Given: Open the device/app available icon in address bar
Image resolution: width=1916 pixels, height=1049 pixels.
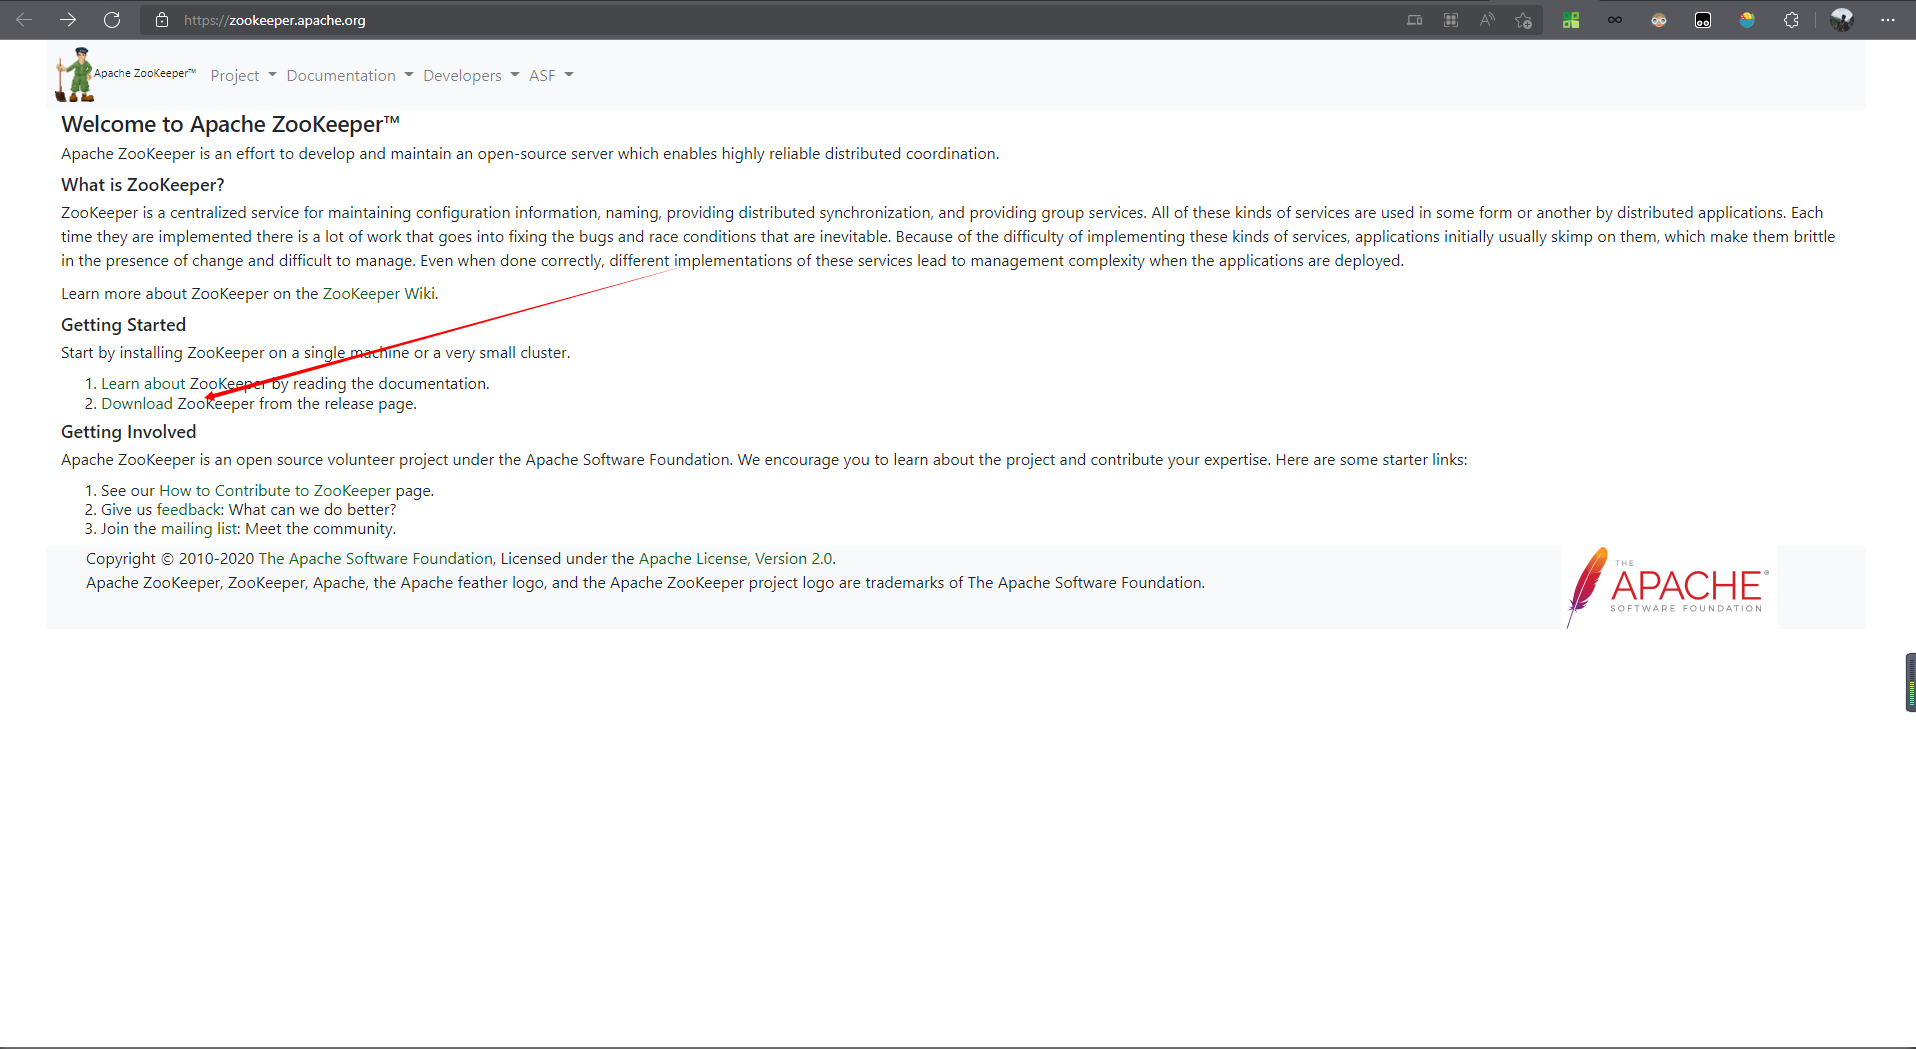Looking at the screenshot, I should (1414, 20).
